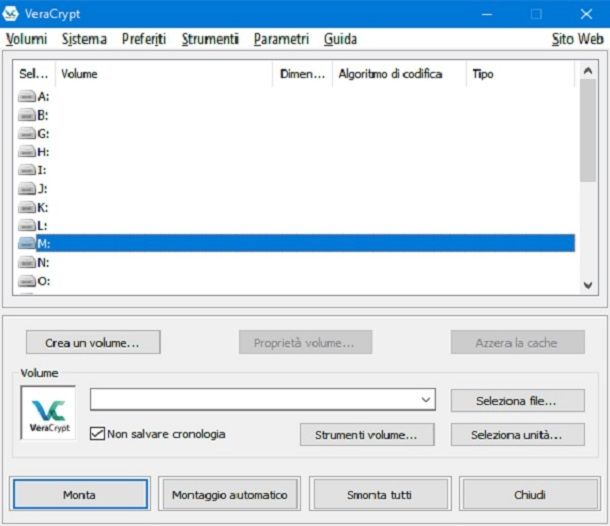Screen dimensions: 610x526
Task: Click the Crea un volume button
Action: 93,342
